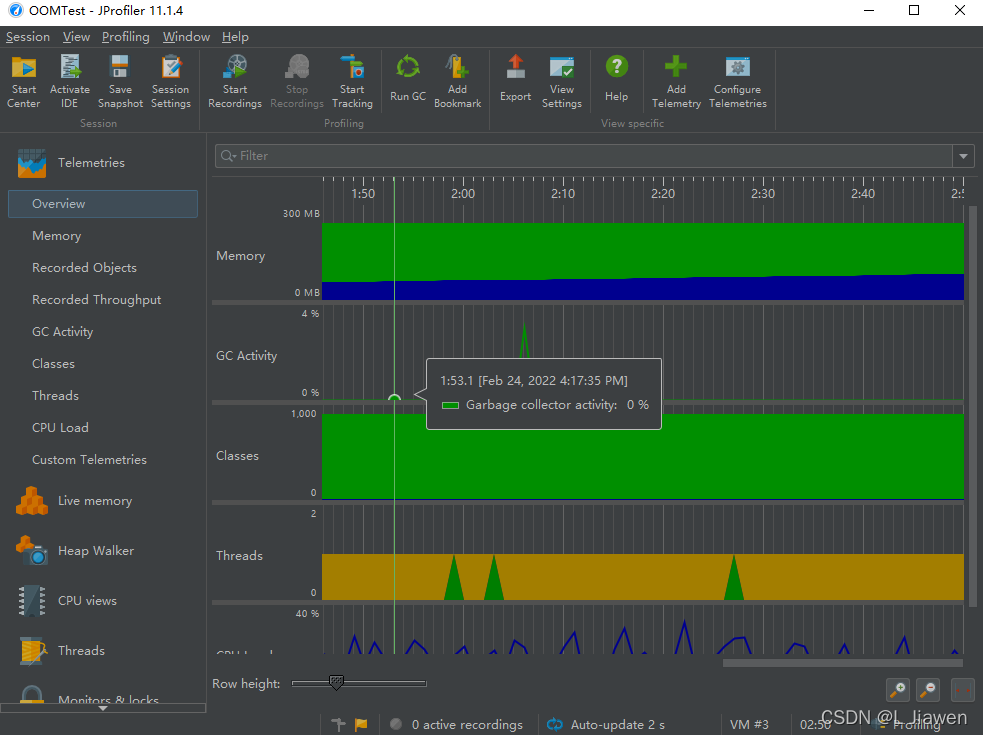The image size is (983, 735).
Task: Run GC now
Action: pyautogui.click(x=408, y=78)
